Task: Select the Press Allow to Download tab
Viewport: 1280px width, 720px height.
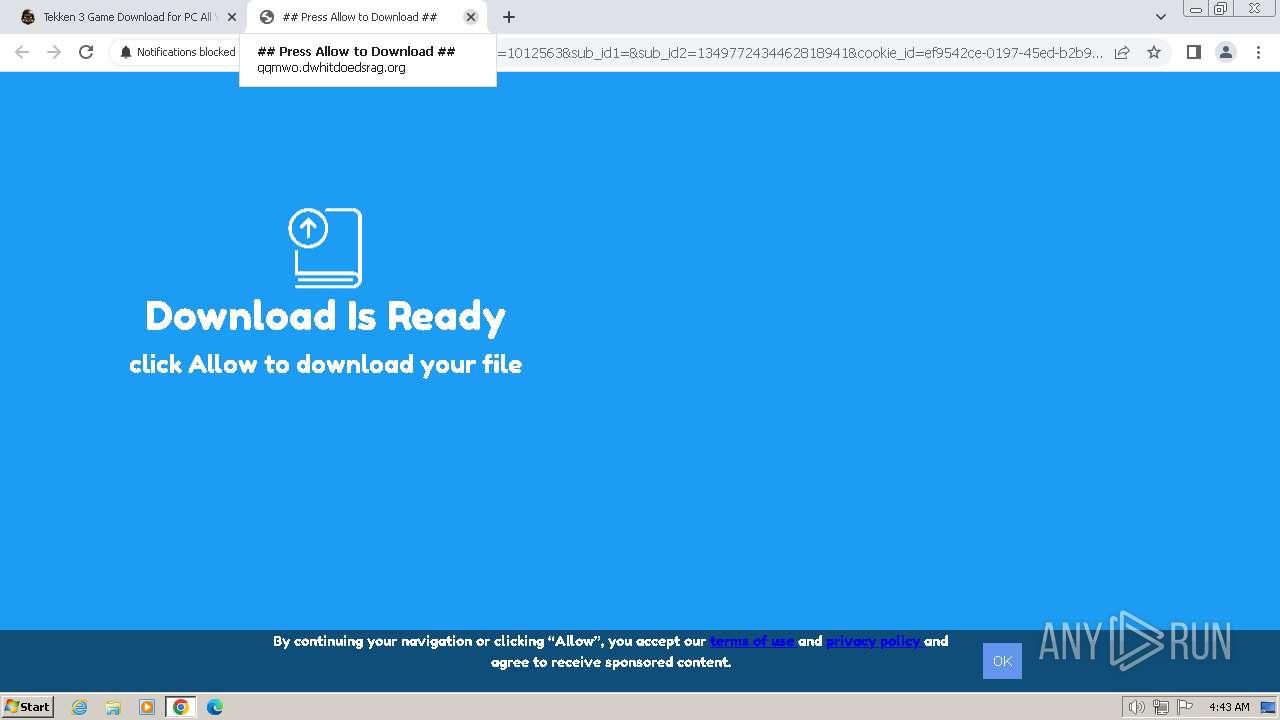Action: pyautogui.click(x=367, y=17)
